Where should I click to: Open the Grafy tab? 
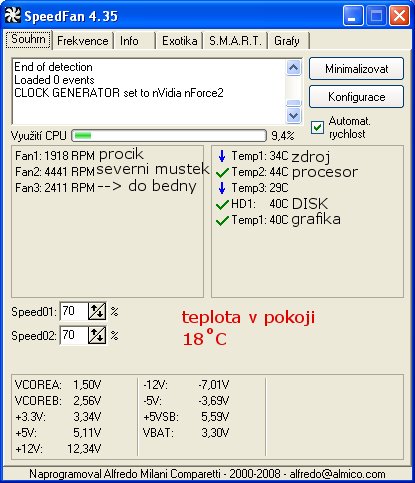(x=287, y=41)
